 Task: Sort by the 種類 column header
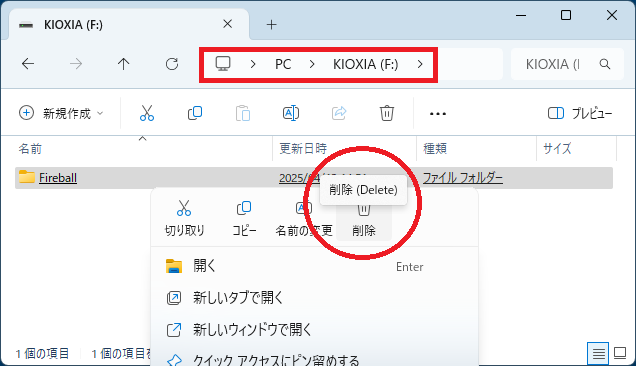tap(477, 149)
